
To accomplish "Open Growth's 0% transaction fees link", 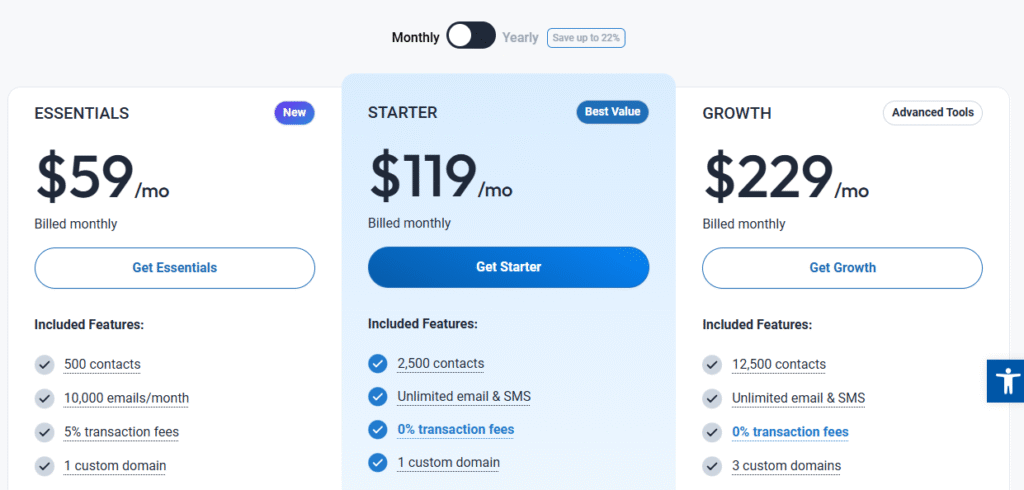I will click(790, 432).
